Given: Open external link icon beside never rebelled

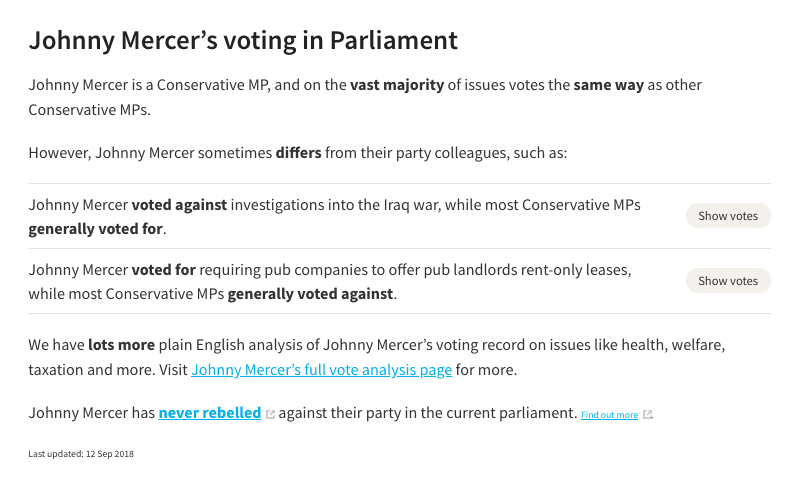Looking at the screenshot, I should [x=270, y=415].
